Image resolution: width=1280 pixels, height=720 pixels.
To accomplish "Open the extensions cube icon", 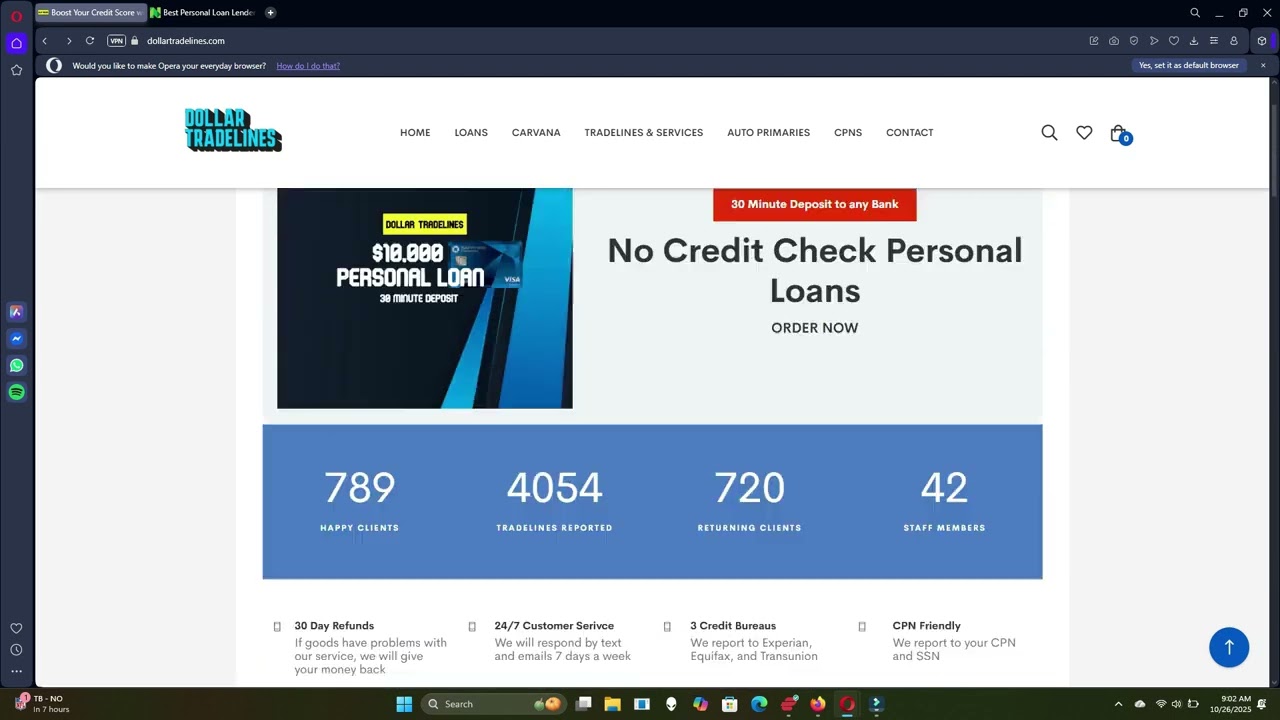I will tap(1262, 41).
